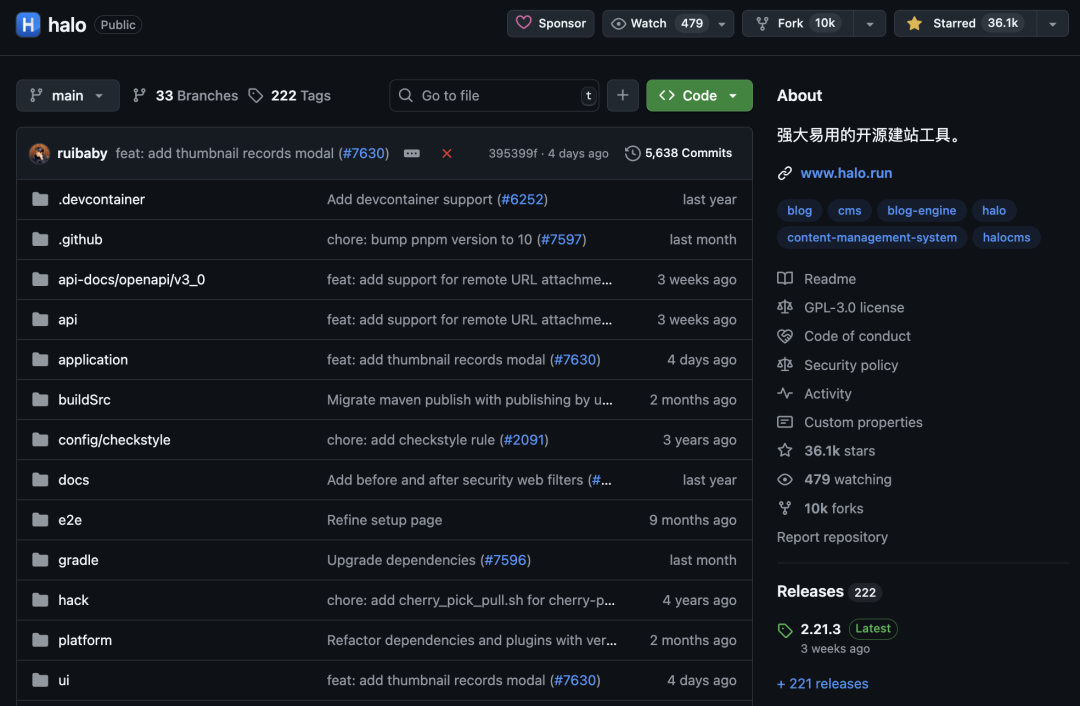Click the star icon beside 36.1k stars

coord(785,450)
